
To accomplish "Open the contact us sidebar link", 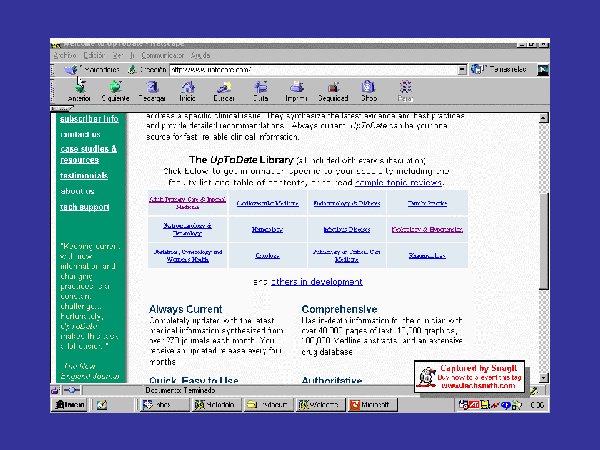I will 80,134.
